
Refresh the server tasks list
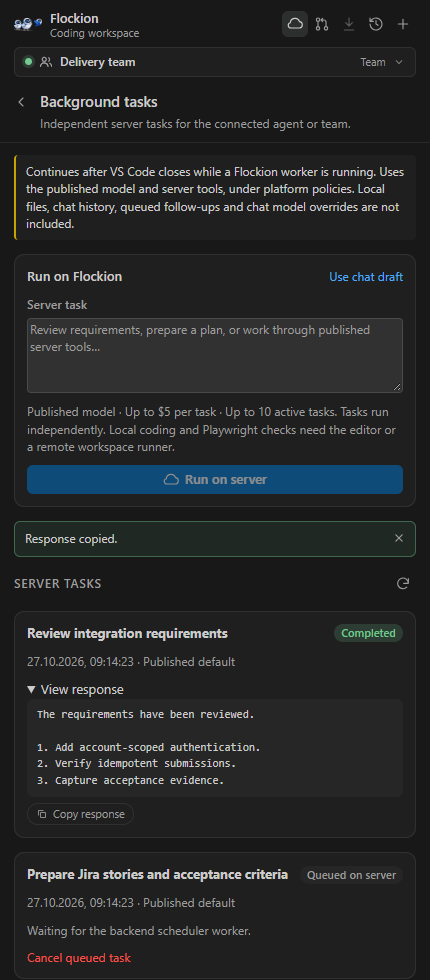(x=403, y=584)
